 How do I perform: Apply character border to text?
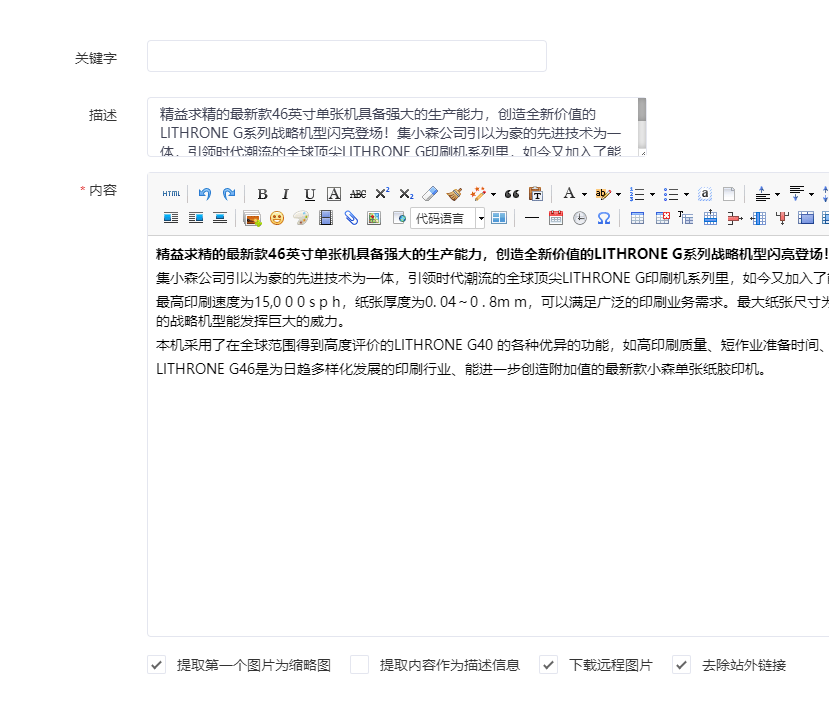click(x=334, y=194)
